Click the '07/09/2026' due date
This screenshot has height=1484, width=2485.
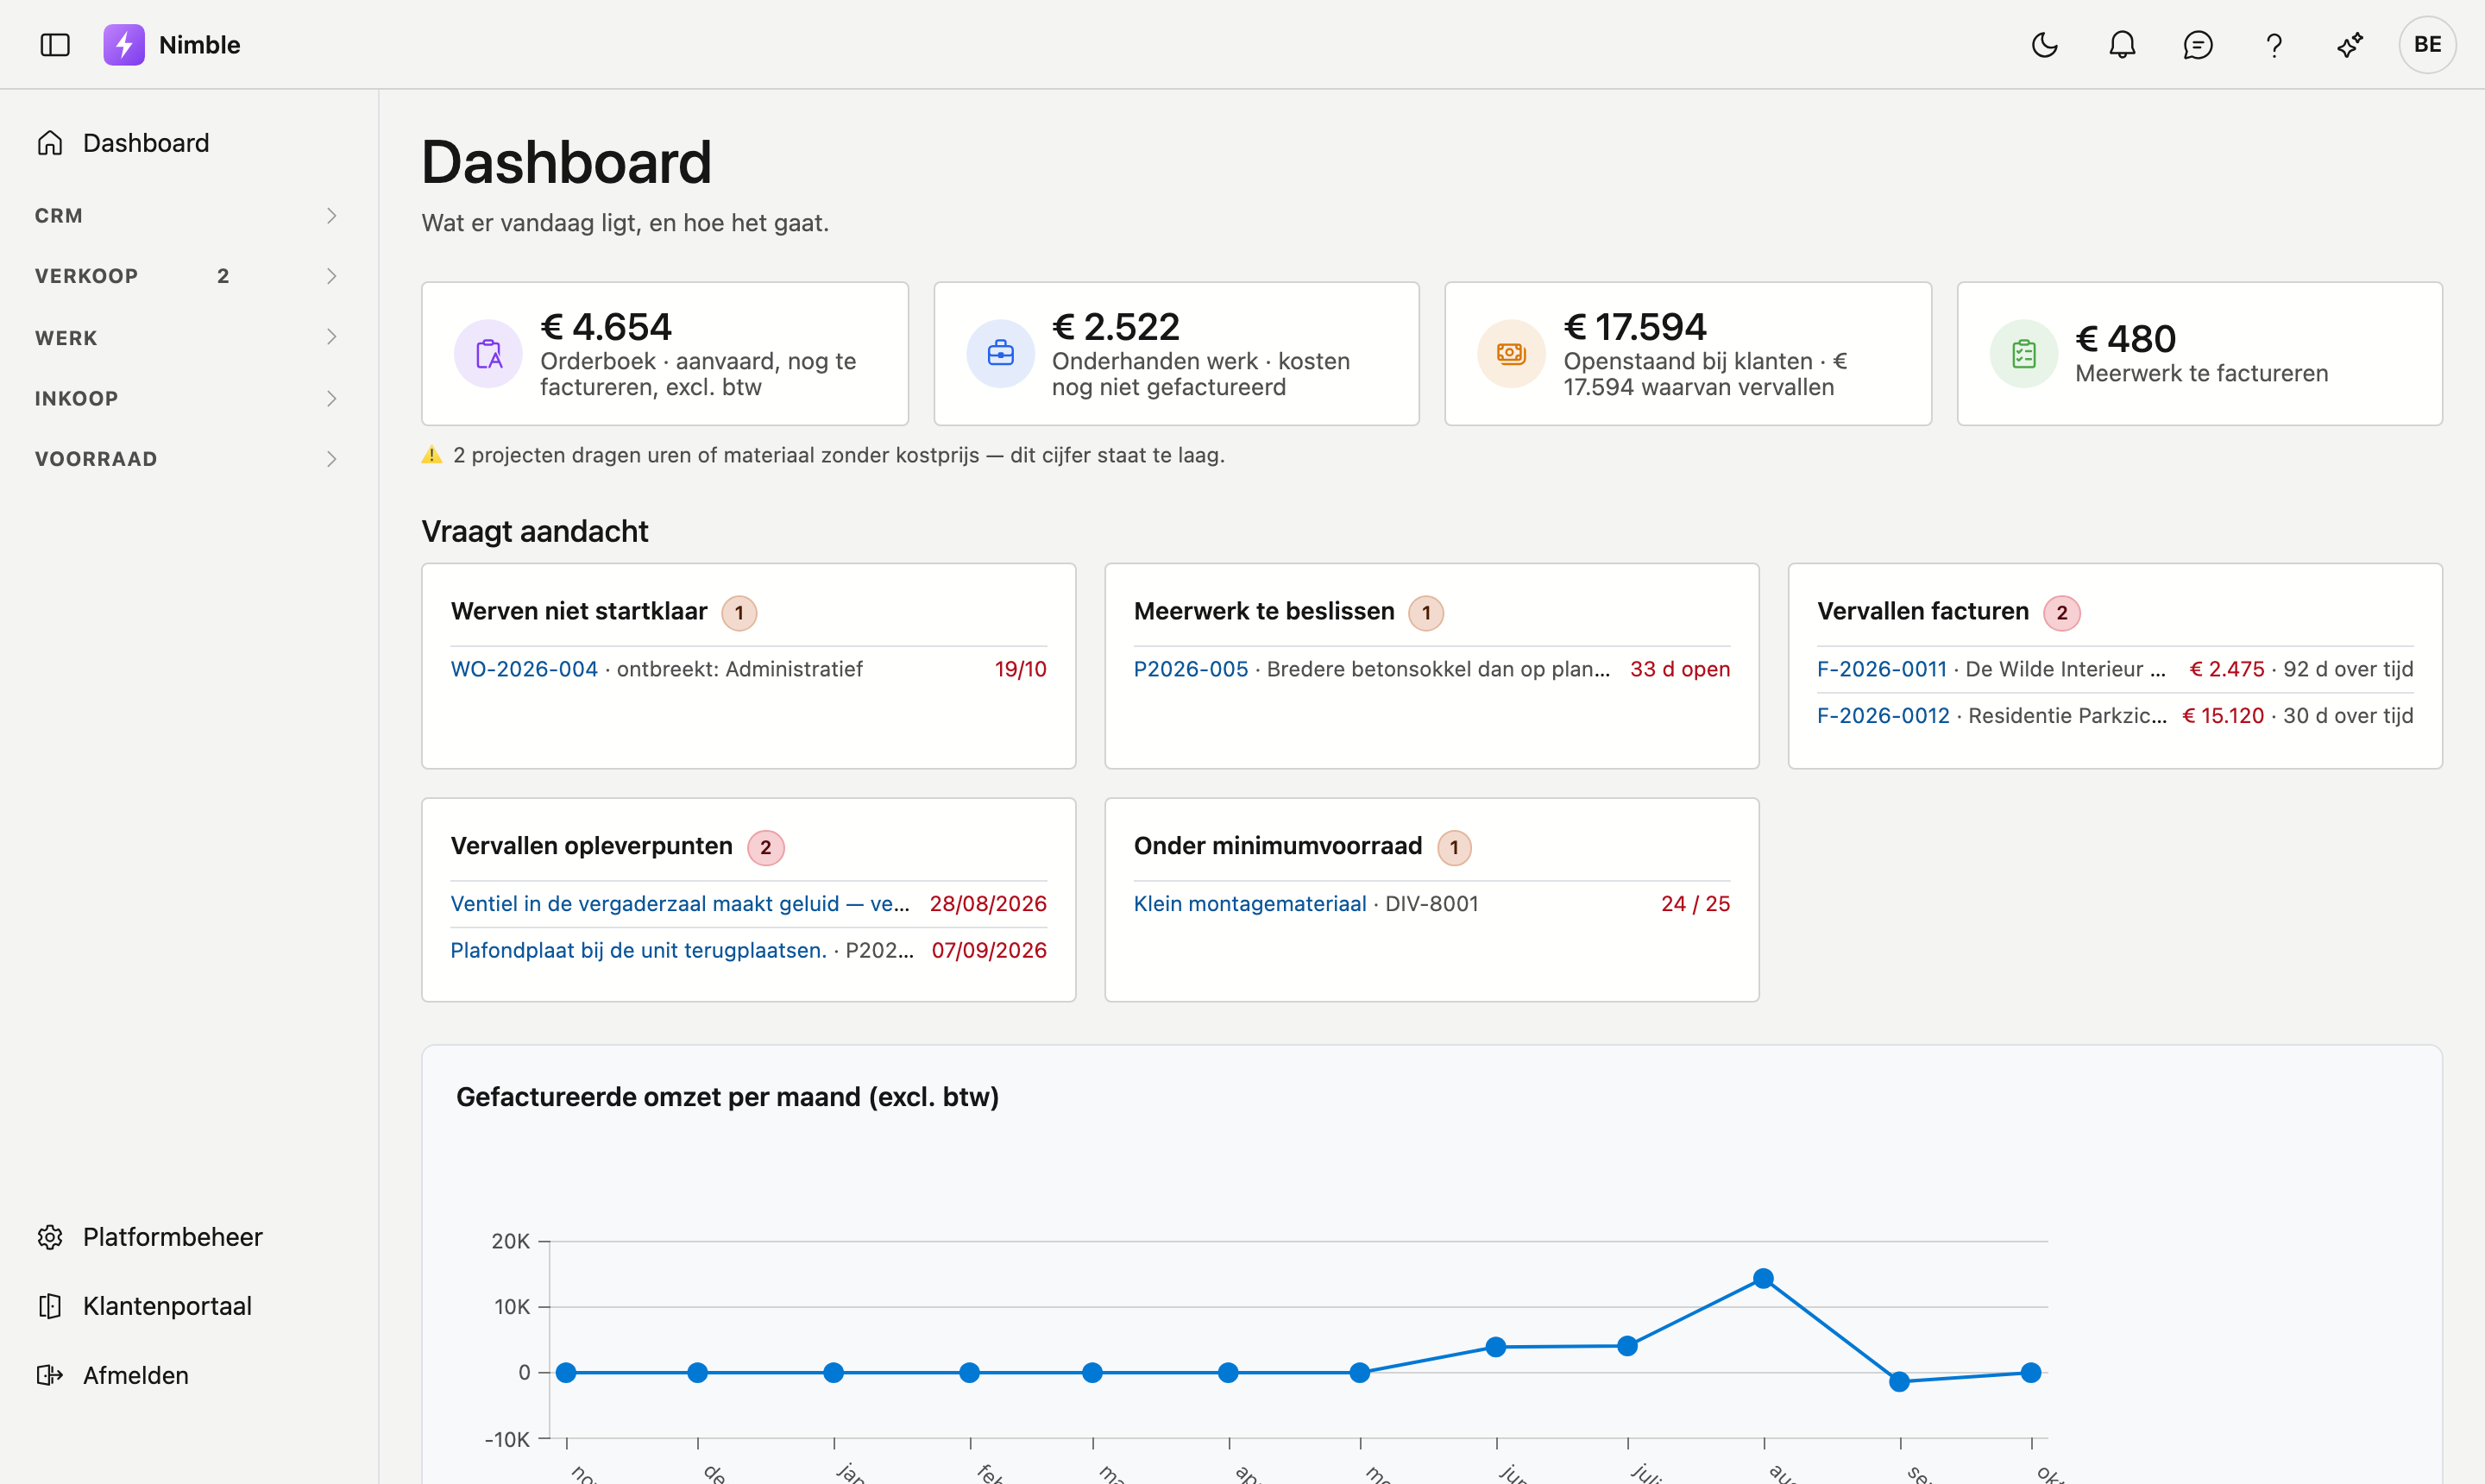[989, 950]
